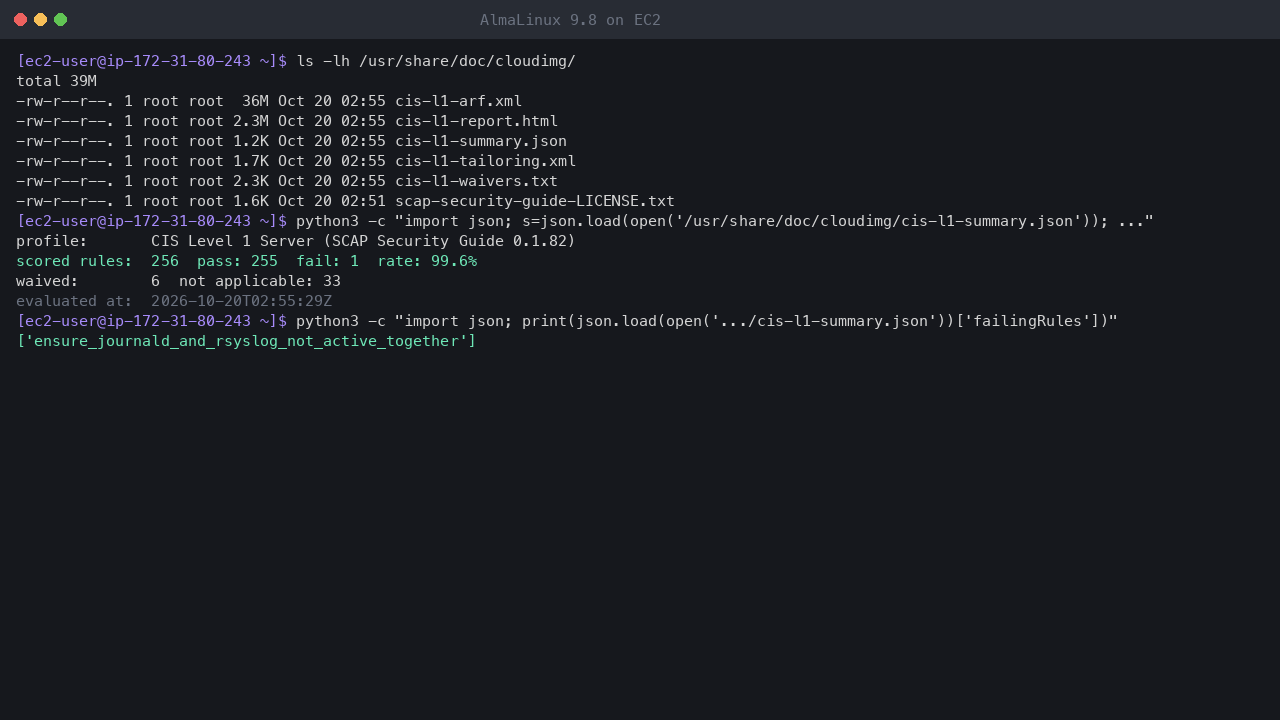The height and width of the screenshot is (720, 1280).
Task: Click the 'total 39M' output line
Action: click(x=57, y=81)
